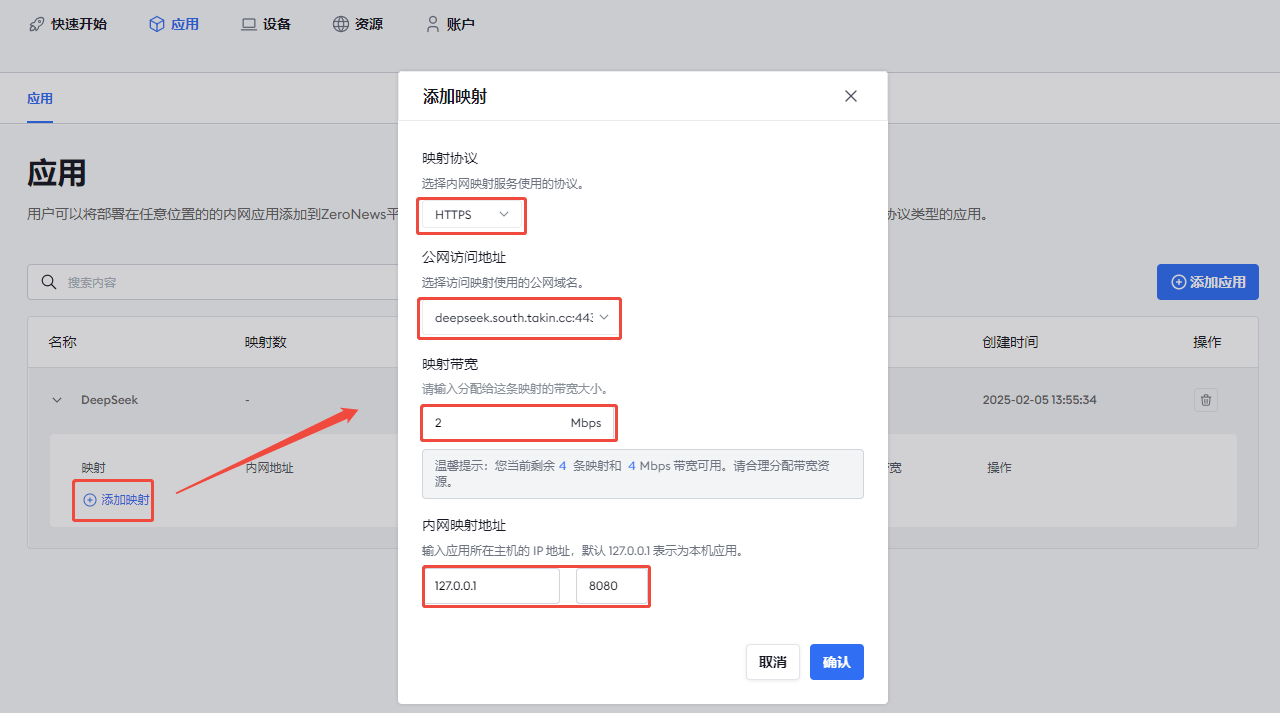The width and height of the screenshot is (1280, 713).
Task: Open the HTTPS protocol dropdown
Action: (x=472, y=215)
